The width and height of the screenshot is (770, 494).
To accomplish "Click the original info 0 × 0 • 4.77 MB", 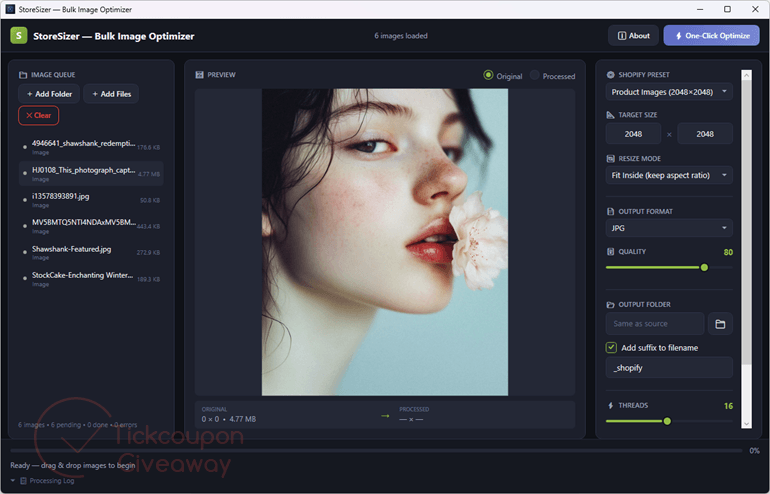I will pyautogui.click(x=229, y=419).
